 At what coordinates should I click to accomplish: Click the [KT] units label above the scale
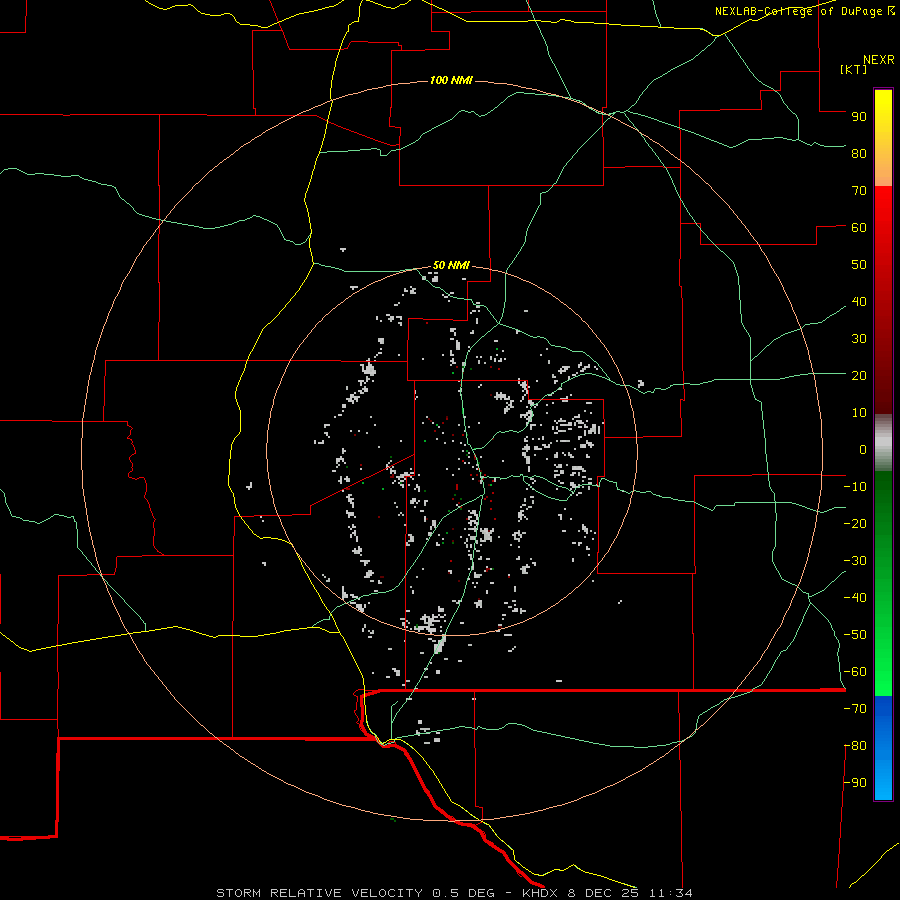click(x=853, y=69)
